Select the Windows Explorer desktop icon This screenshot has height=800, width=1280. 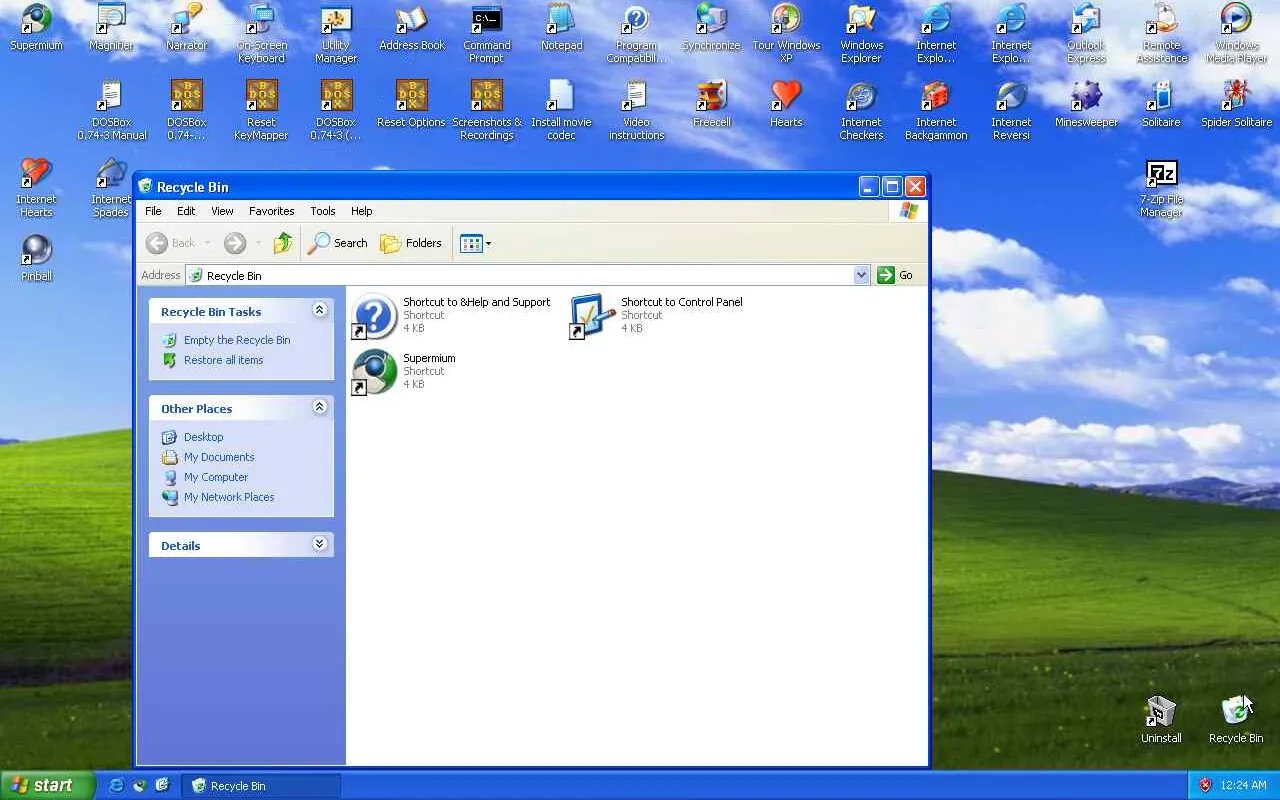click(861, 34)
